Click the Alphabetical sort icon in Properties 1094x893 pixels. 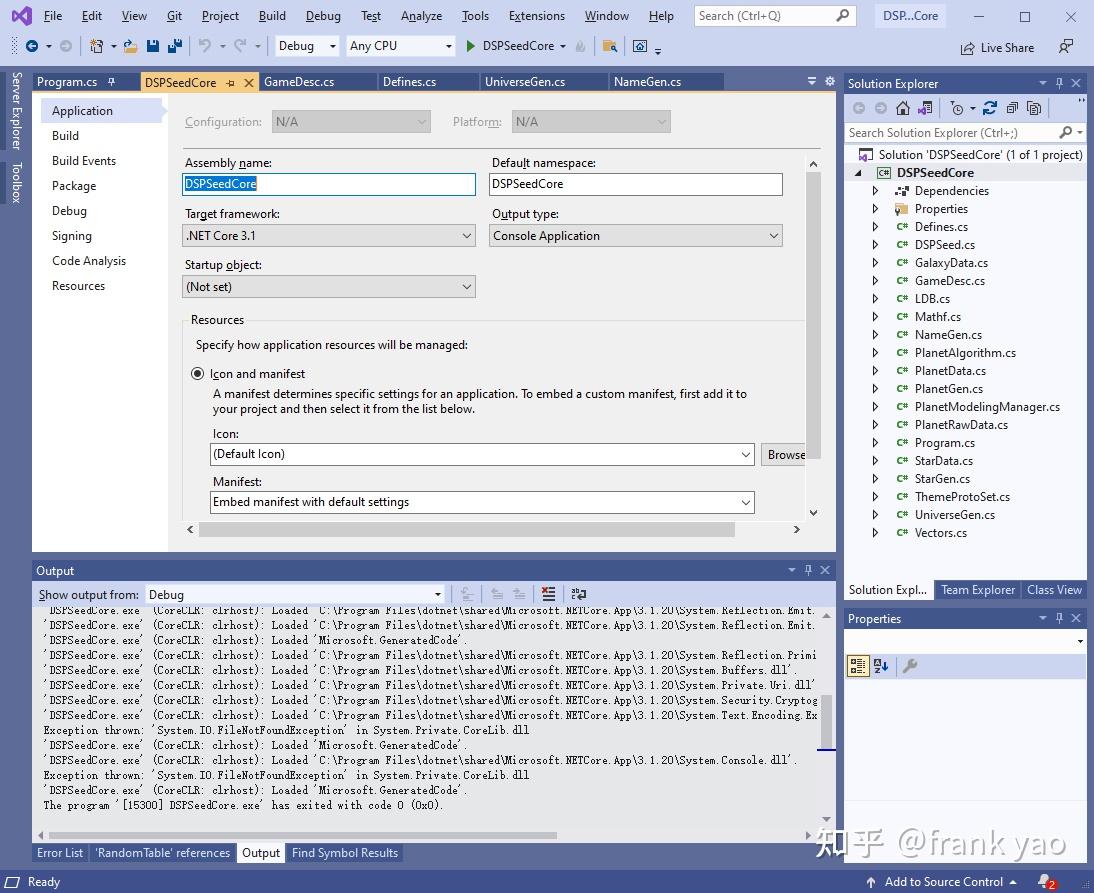(x=881, y=666)
